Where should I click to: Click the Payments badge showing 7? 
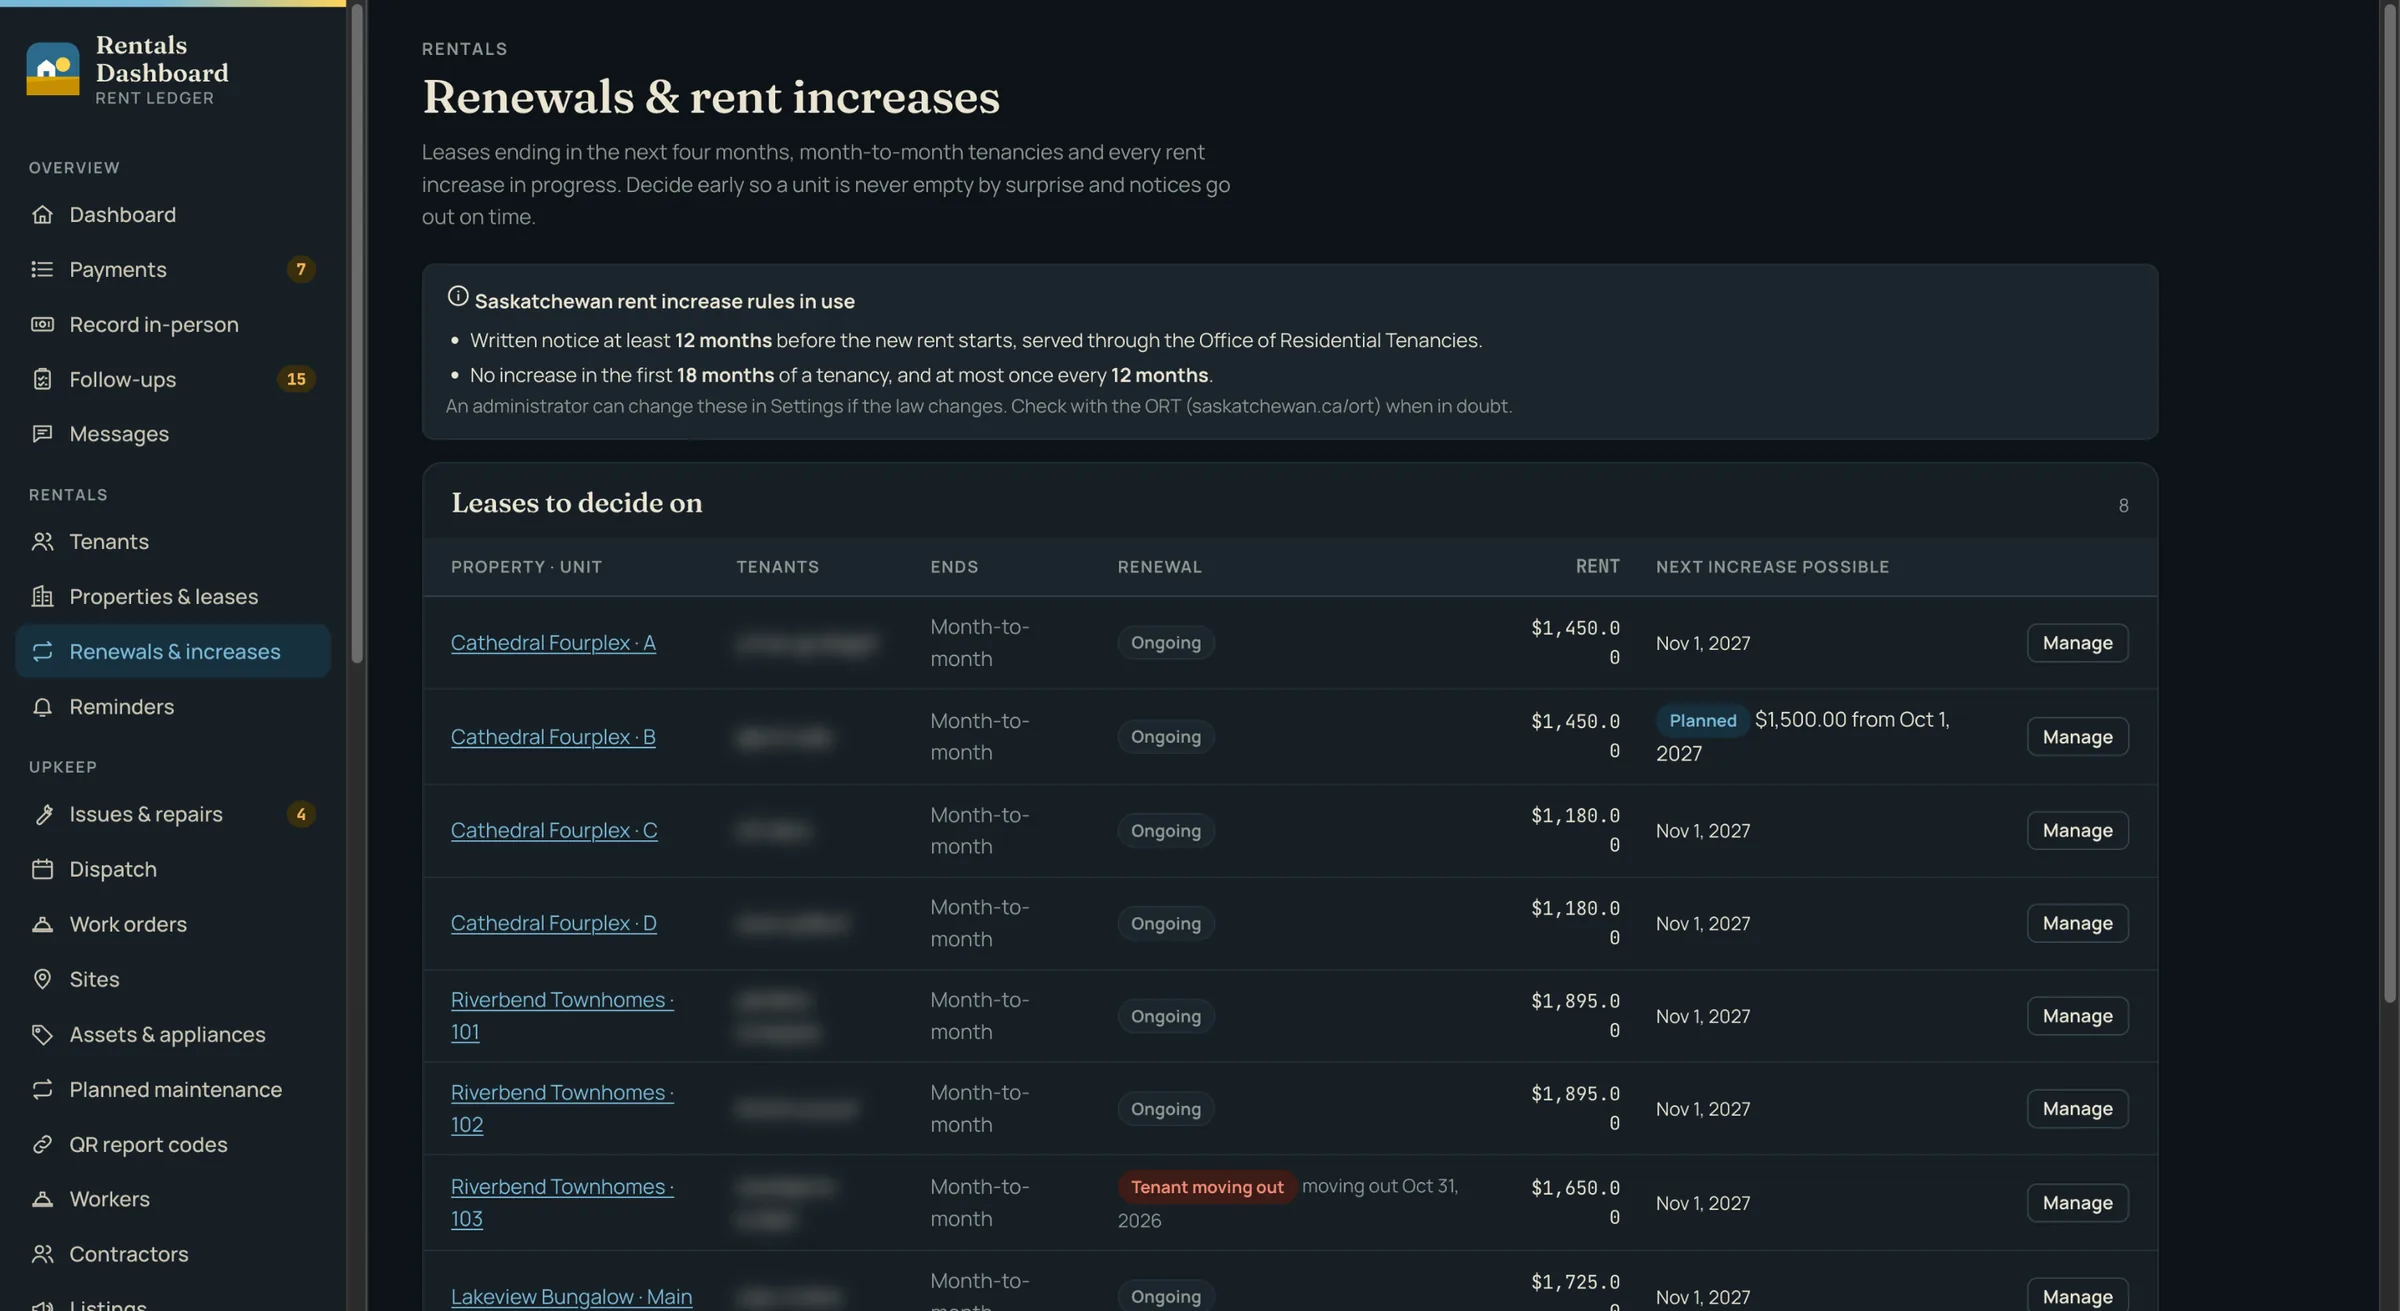[x=300, y=269]
